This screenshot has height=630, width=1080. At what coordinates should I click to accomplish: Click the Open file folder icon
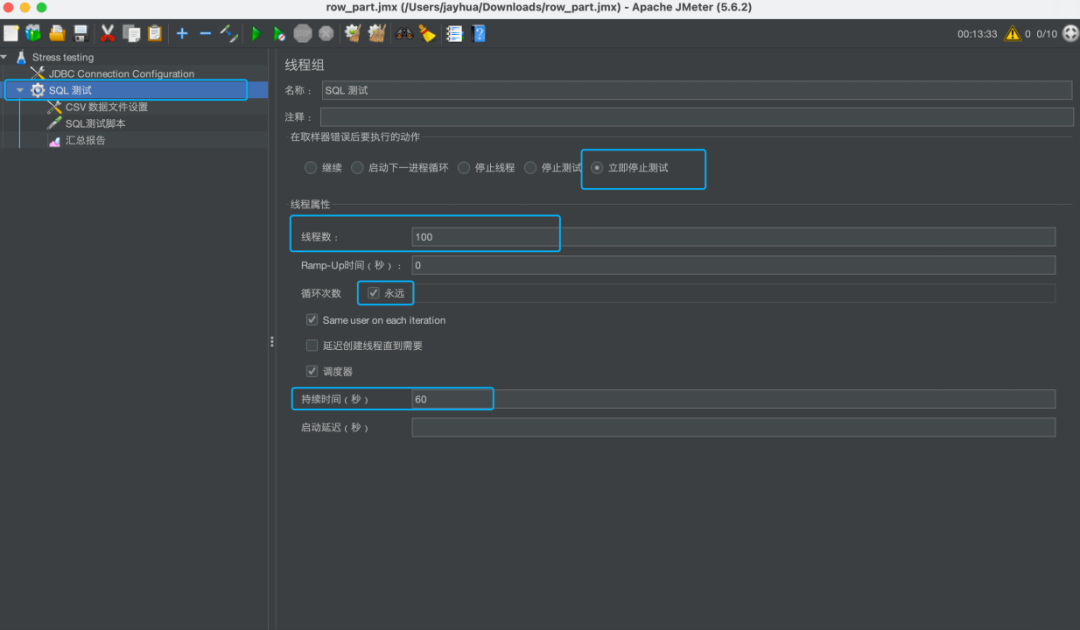[x=57, y=33]
